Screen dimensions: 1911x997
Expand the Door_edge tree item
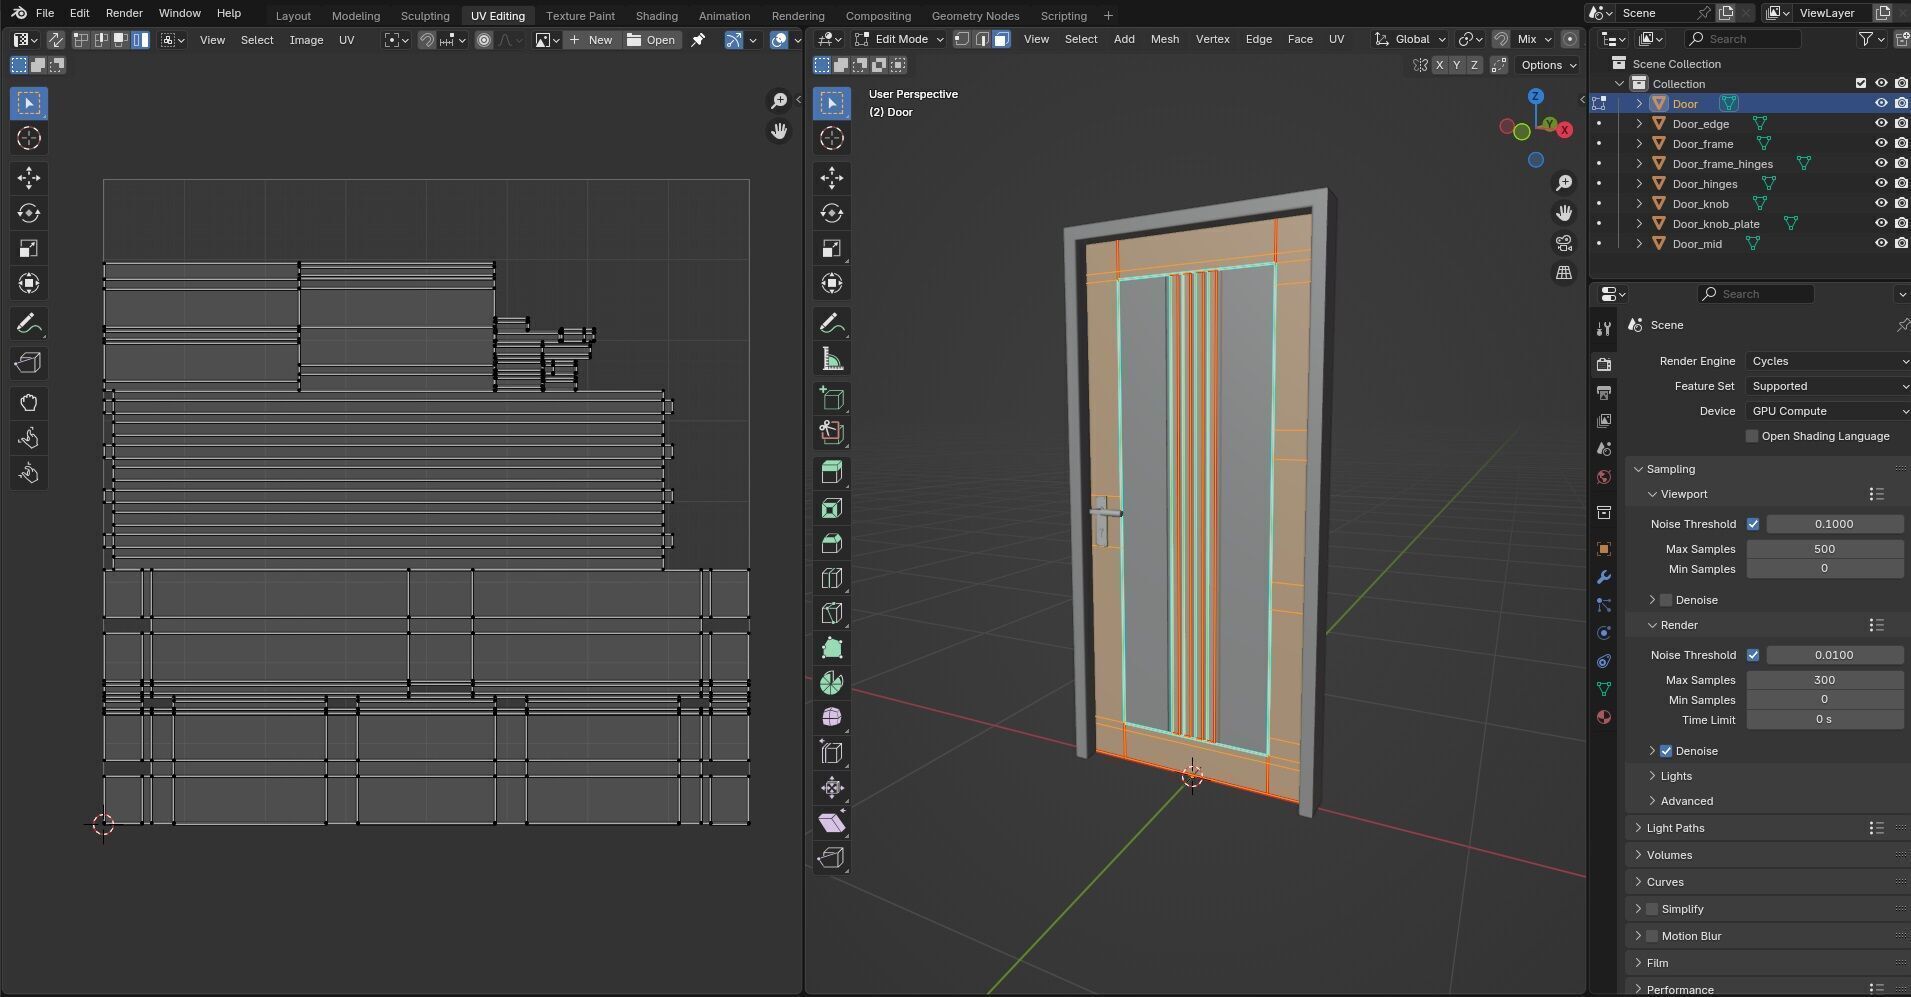pos(1639,124)
